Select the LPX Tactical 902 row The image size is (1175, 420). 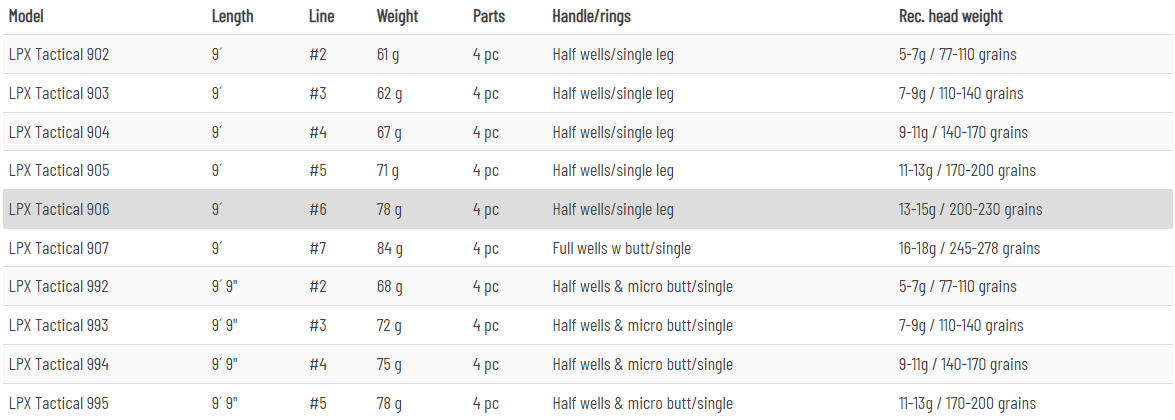pos(588,55)
